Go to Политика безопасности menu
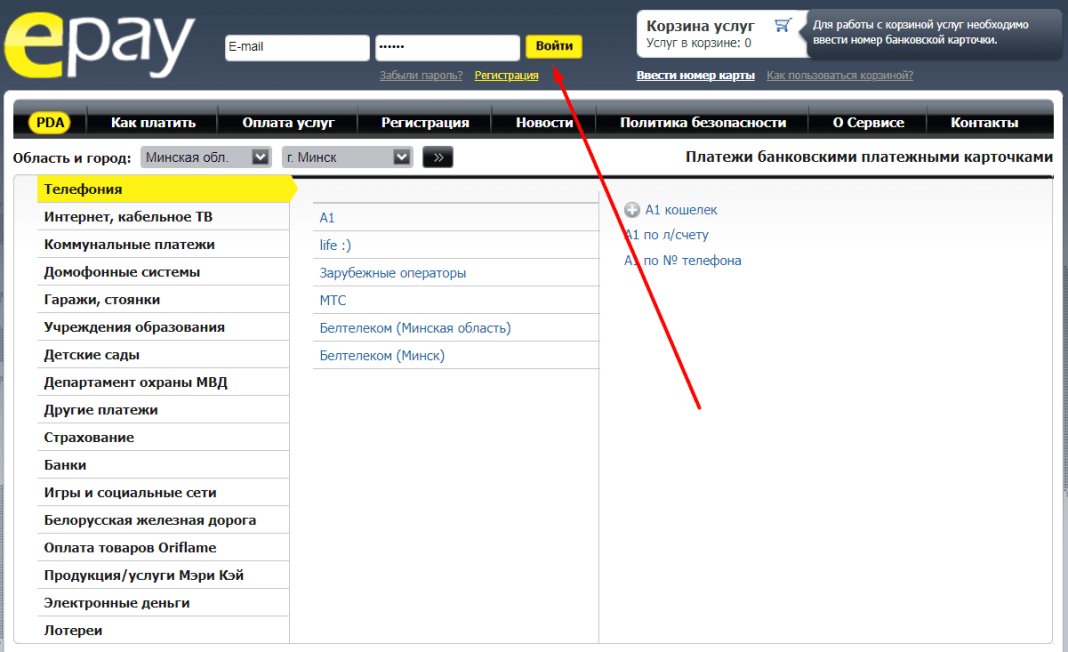Screen dimensions: 1068x652 (703, 123)
